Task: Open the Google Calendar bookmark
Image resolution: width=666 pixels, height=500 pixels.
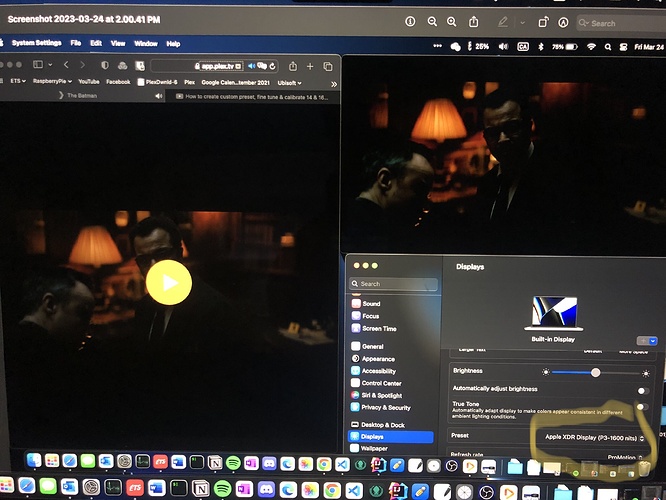Action: click(x=235, y=82)
